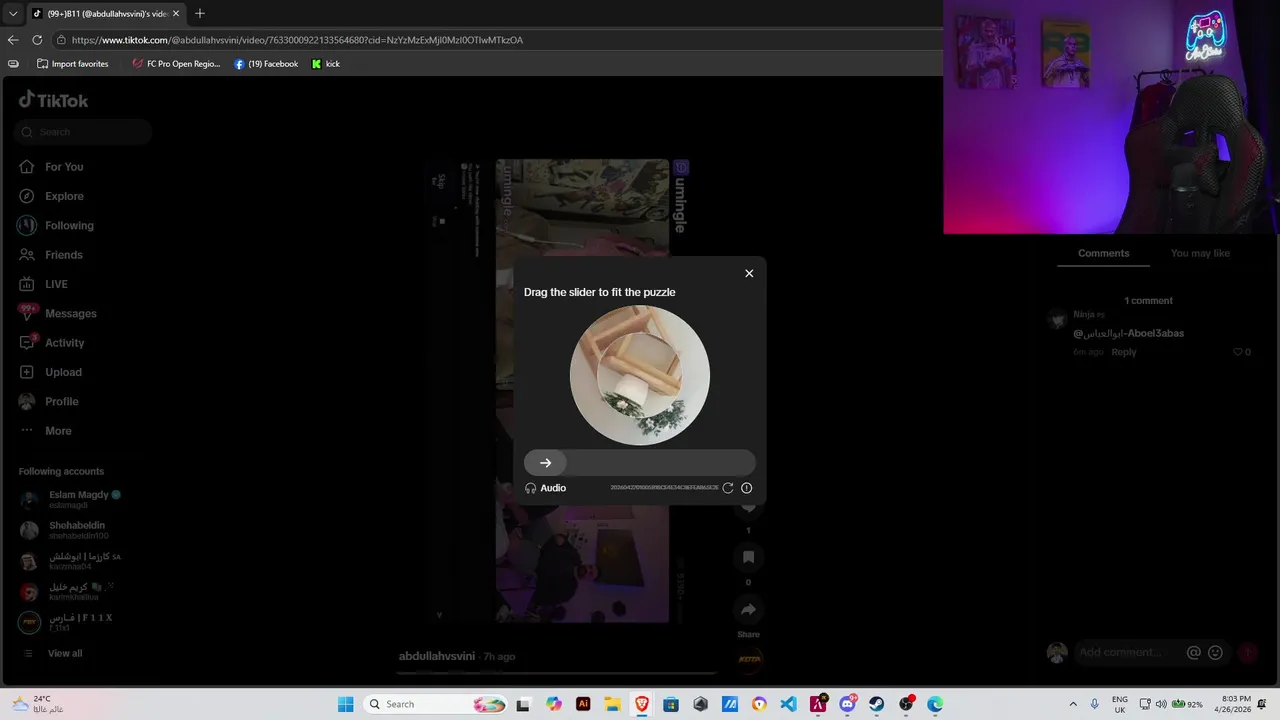
Task: Click the browser back button
Action: pos(13,40)
